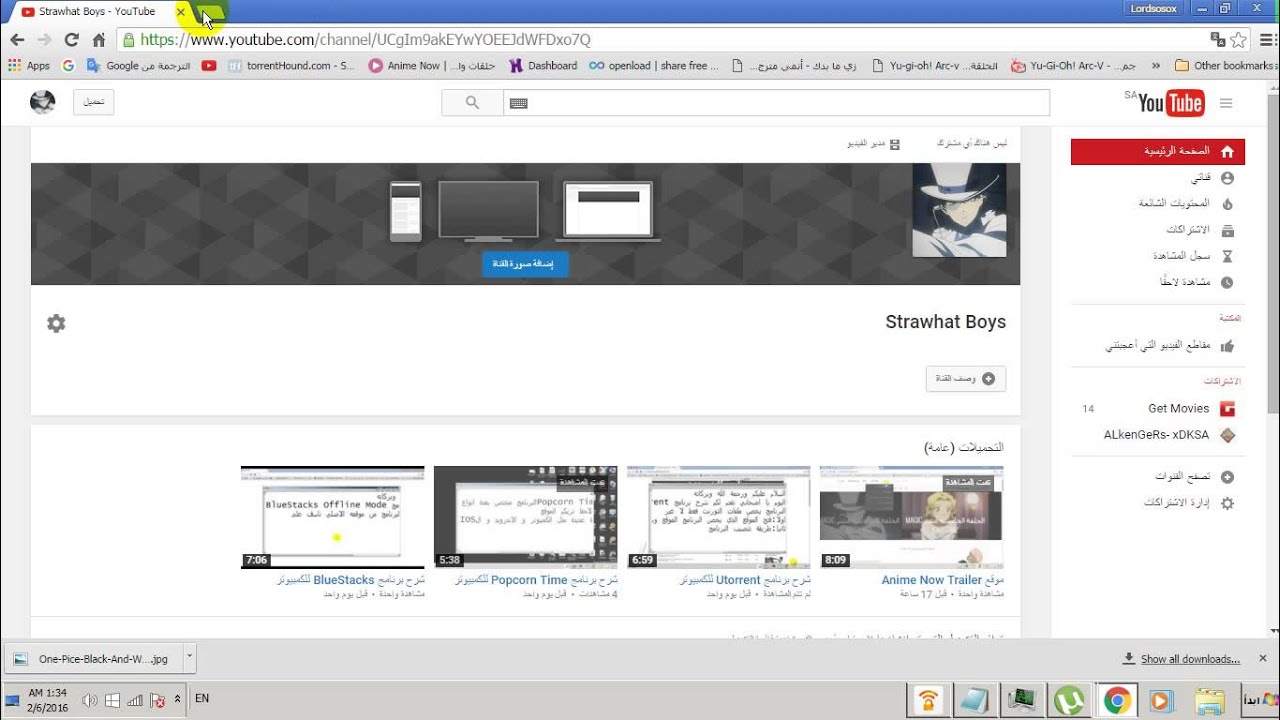The width and height of the screenshot is (1280, 720).
Task: Open a new tab with the new-tab button
Action: coord(210,13)
